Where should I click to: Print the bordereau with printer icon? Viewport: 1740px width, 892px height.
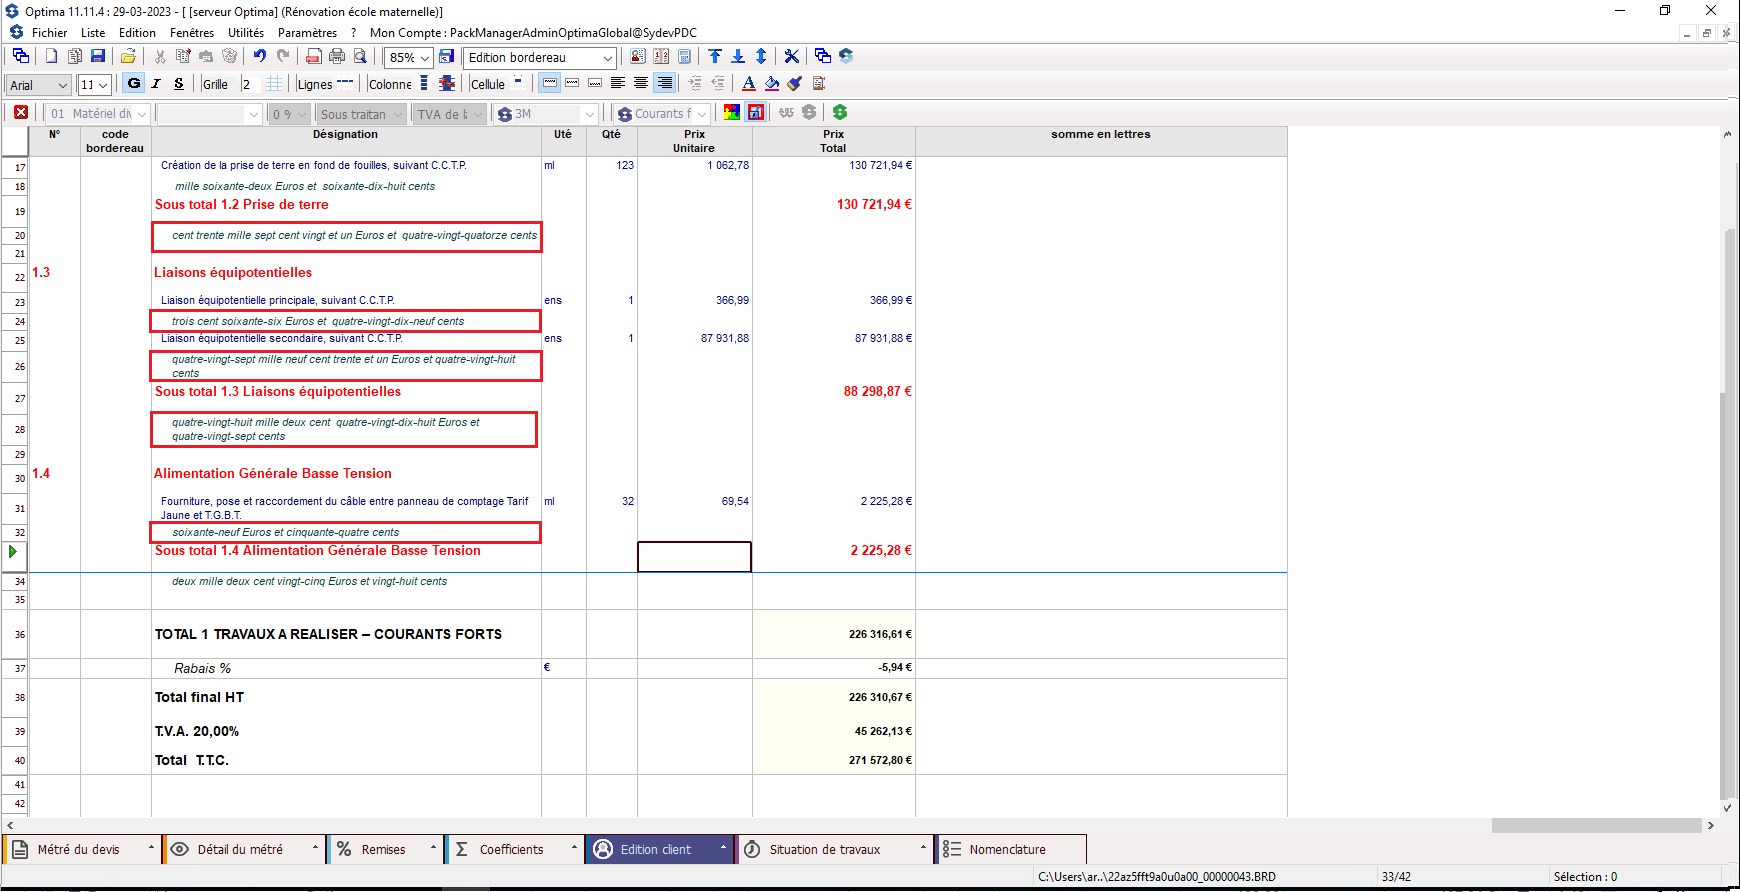pos(337,56)
